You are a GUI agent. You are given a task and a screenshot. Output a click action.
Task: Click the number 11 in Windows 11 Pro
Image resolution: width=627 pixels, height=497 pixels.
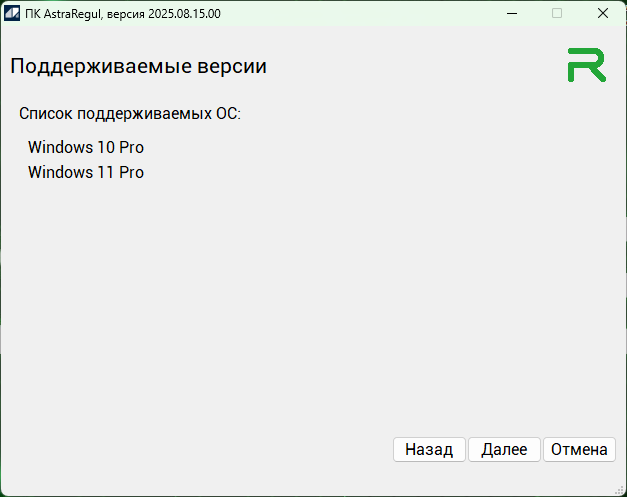click(x=105, y=172)
